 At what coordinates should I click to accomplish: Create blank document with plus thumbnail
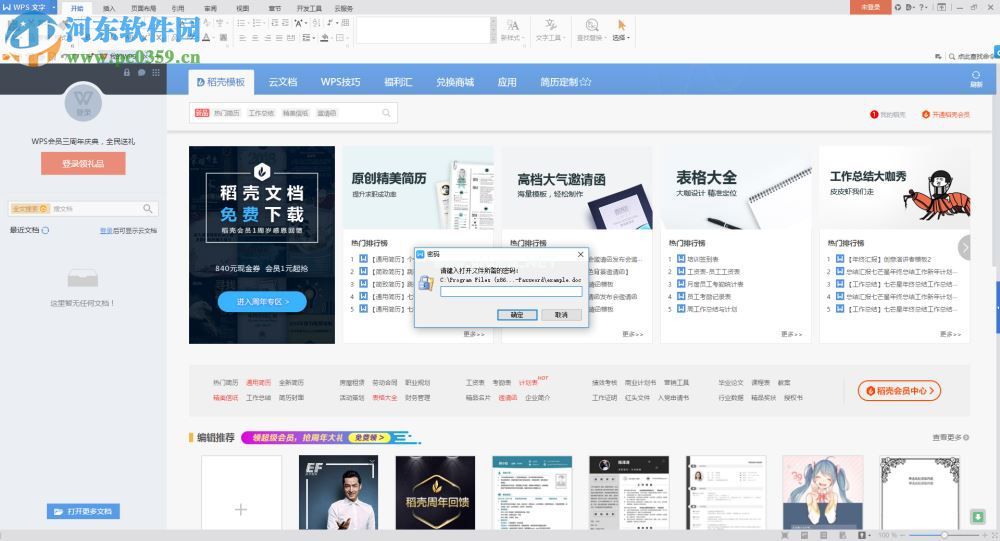(x=241, y=493)
